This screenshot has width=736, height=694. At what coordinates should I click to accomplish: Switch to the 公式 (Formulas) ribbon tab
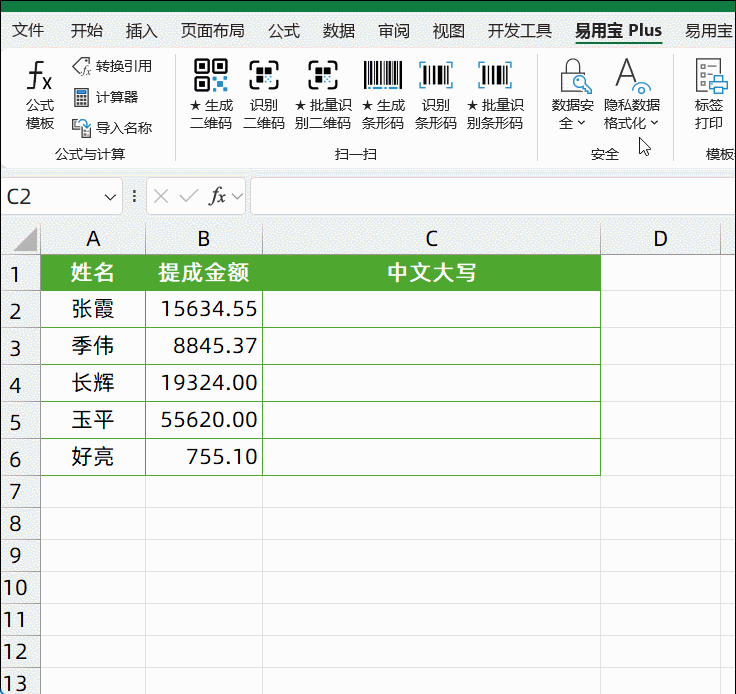[x=284, y=31]
